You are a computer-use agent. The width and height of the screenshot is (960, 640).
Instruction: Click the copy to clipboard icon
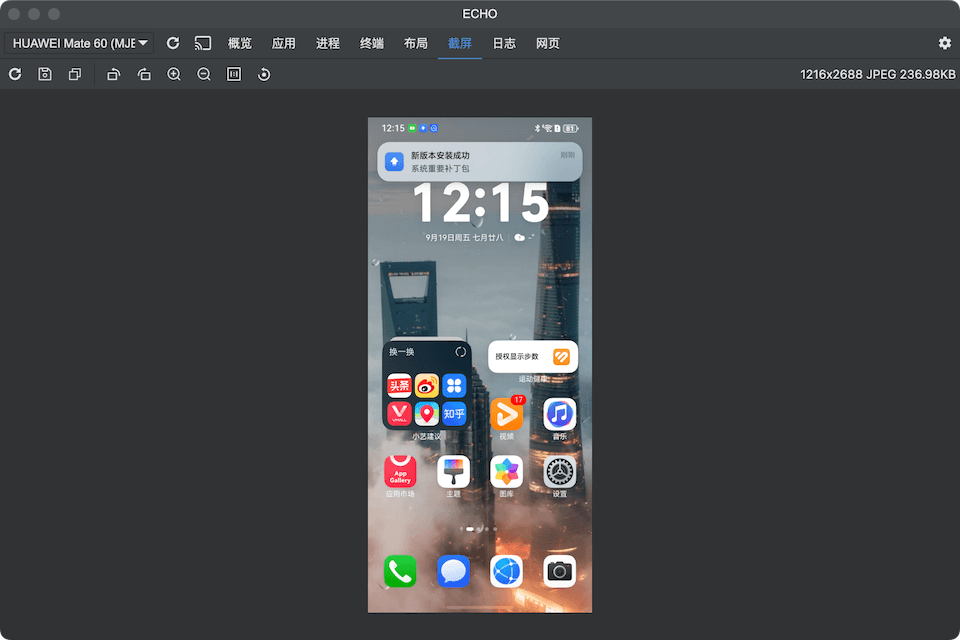pyautogui.click(x=75, y=74)
